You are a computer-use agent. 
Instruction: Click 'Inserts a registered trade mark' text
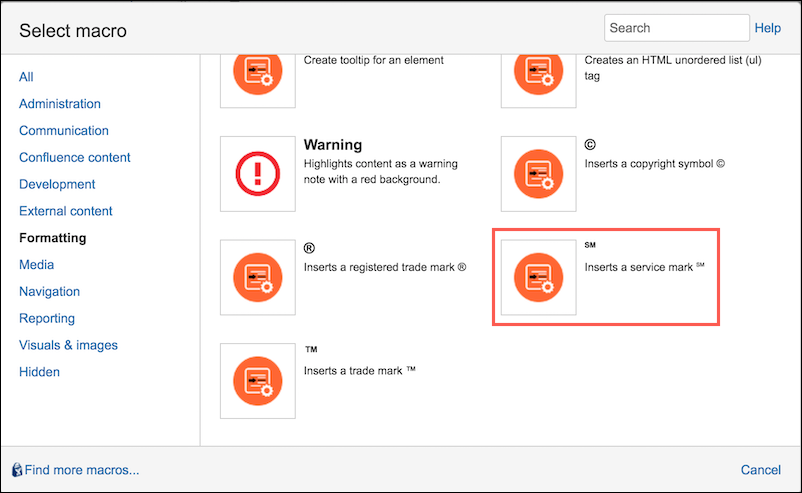385,267
